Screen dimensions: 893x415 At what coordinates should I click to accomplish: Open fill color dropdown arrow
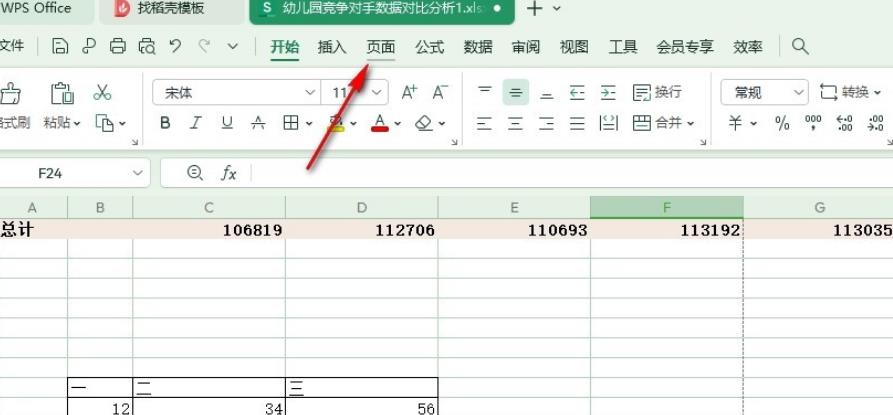tap(354, 124)
